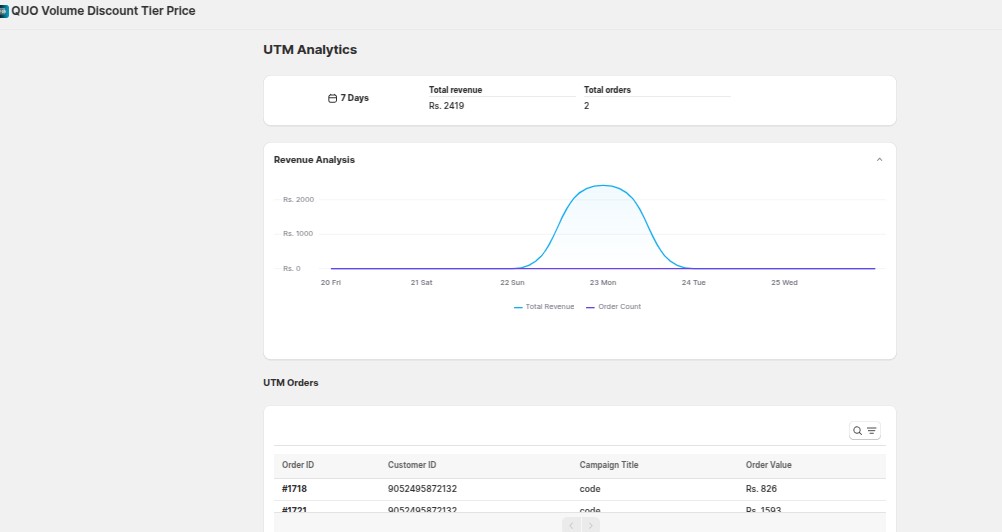Click the Campaign Title column header
1002x532 pixels.
608,465
